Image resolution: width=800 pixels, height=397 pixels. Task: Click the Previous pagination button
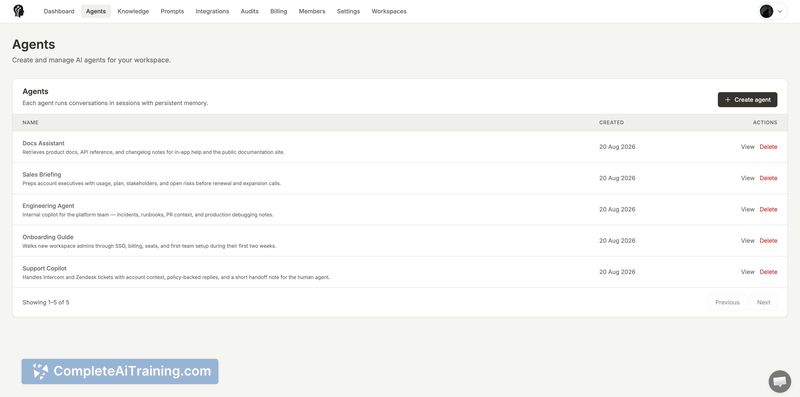(x=727, y=302)
